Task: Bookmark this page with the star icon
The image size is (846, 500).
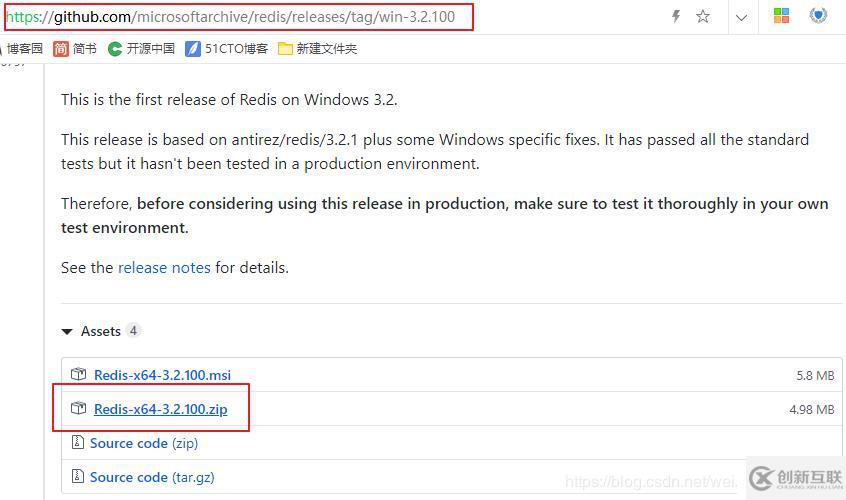Action: coord(702,16)
